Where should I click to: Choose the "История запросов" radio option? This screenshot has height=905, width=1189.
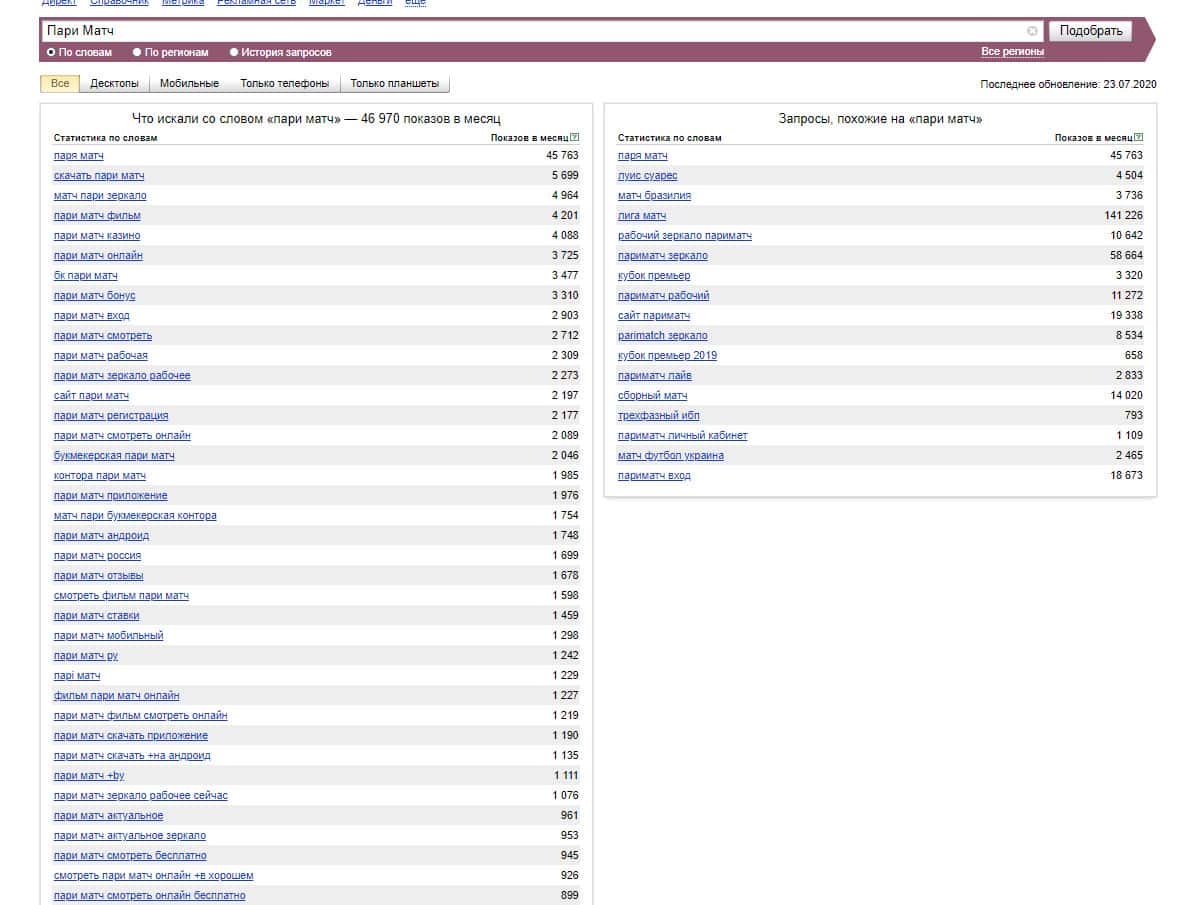click(234, 52)
